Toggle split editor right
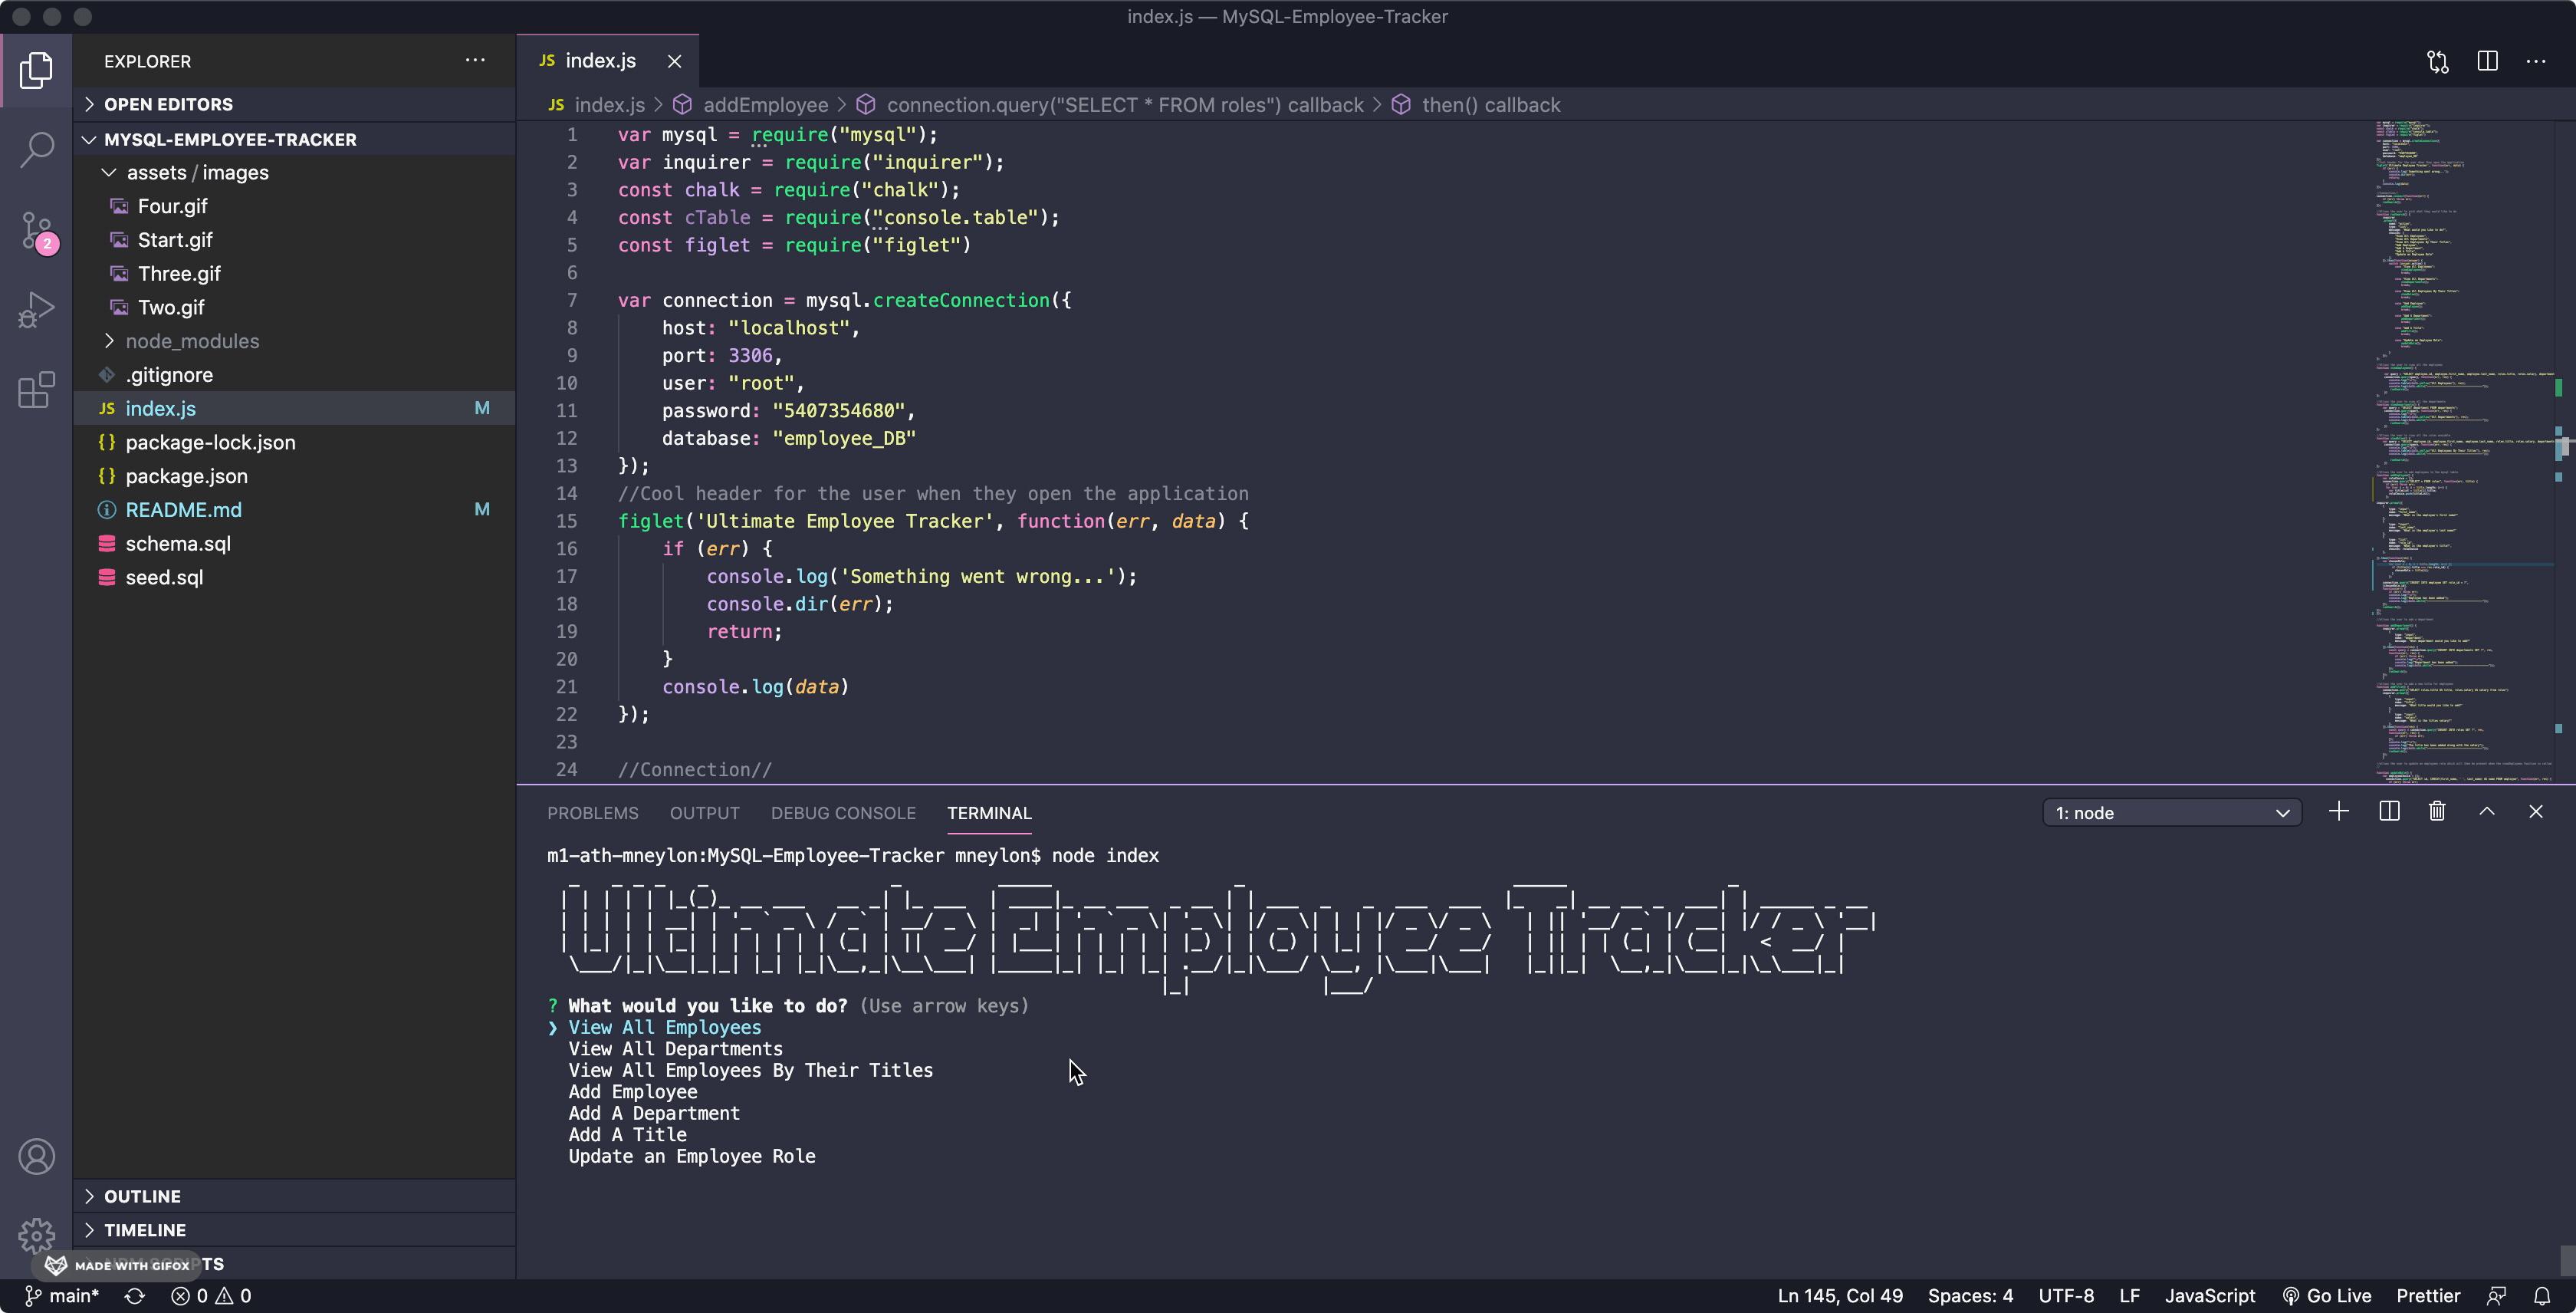The height and width of the screenshot is (1313, 2576). (2487, 62)
